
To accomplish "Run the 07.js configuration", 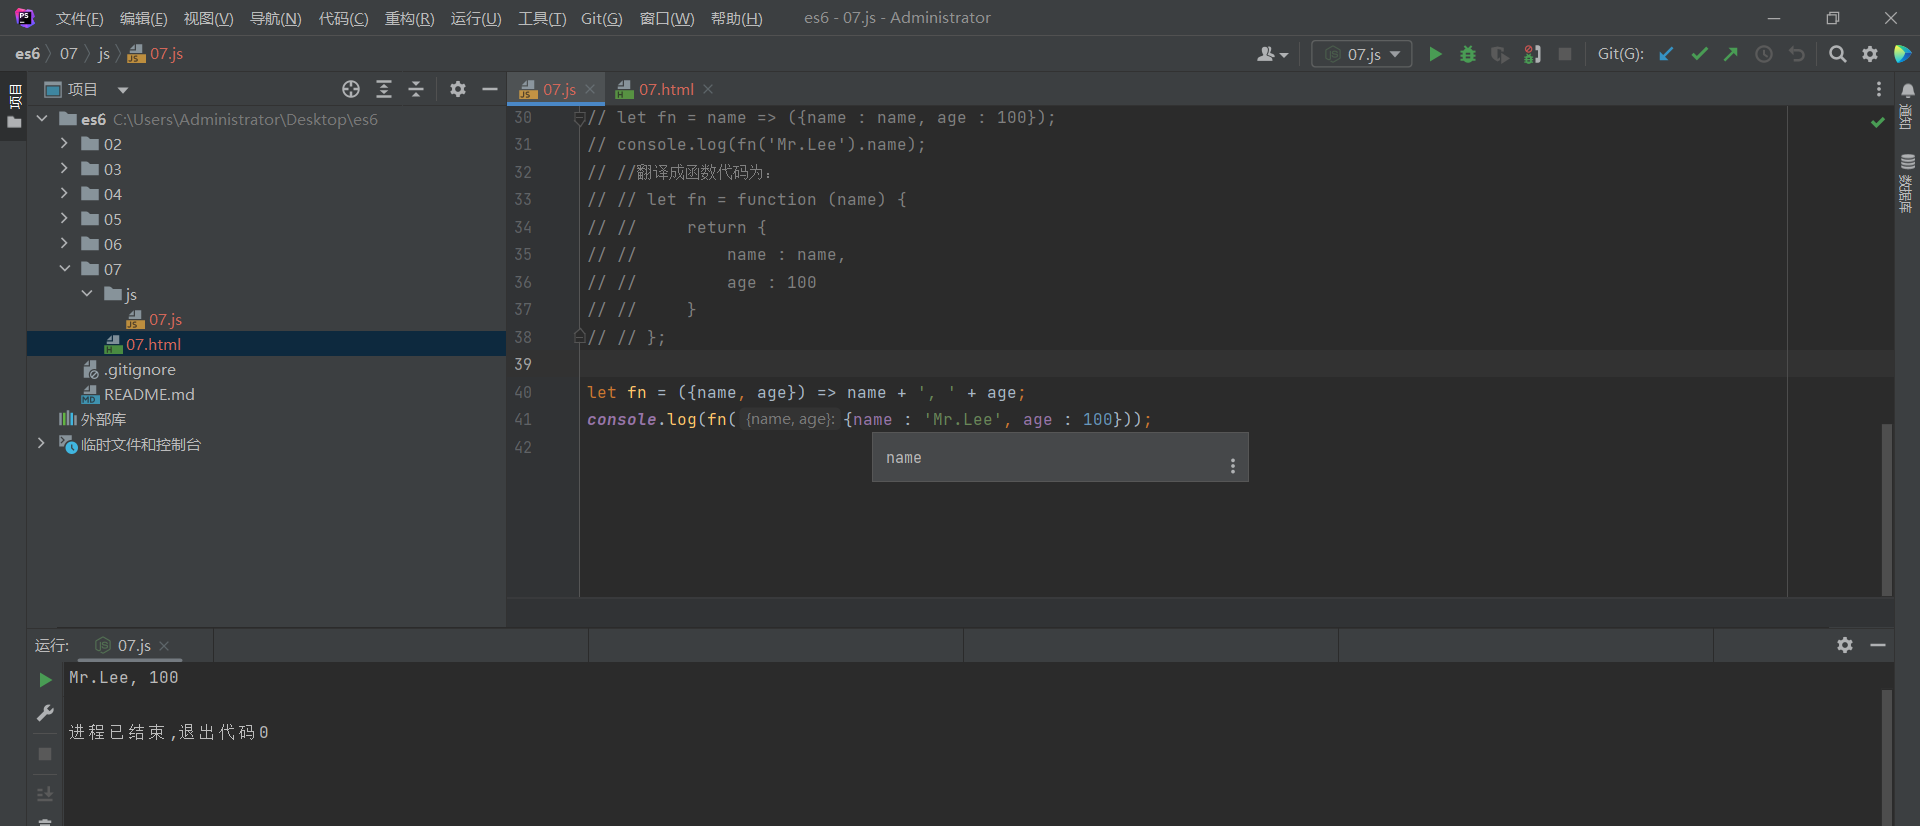I will click(x=1435, y=54).
